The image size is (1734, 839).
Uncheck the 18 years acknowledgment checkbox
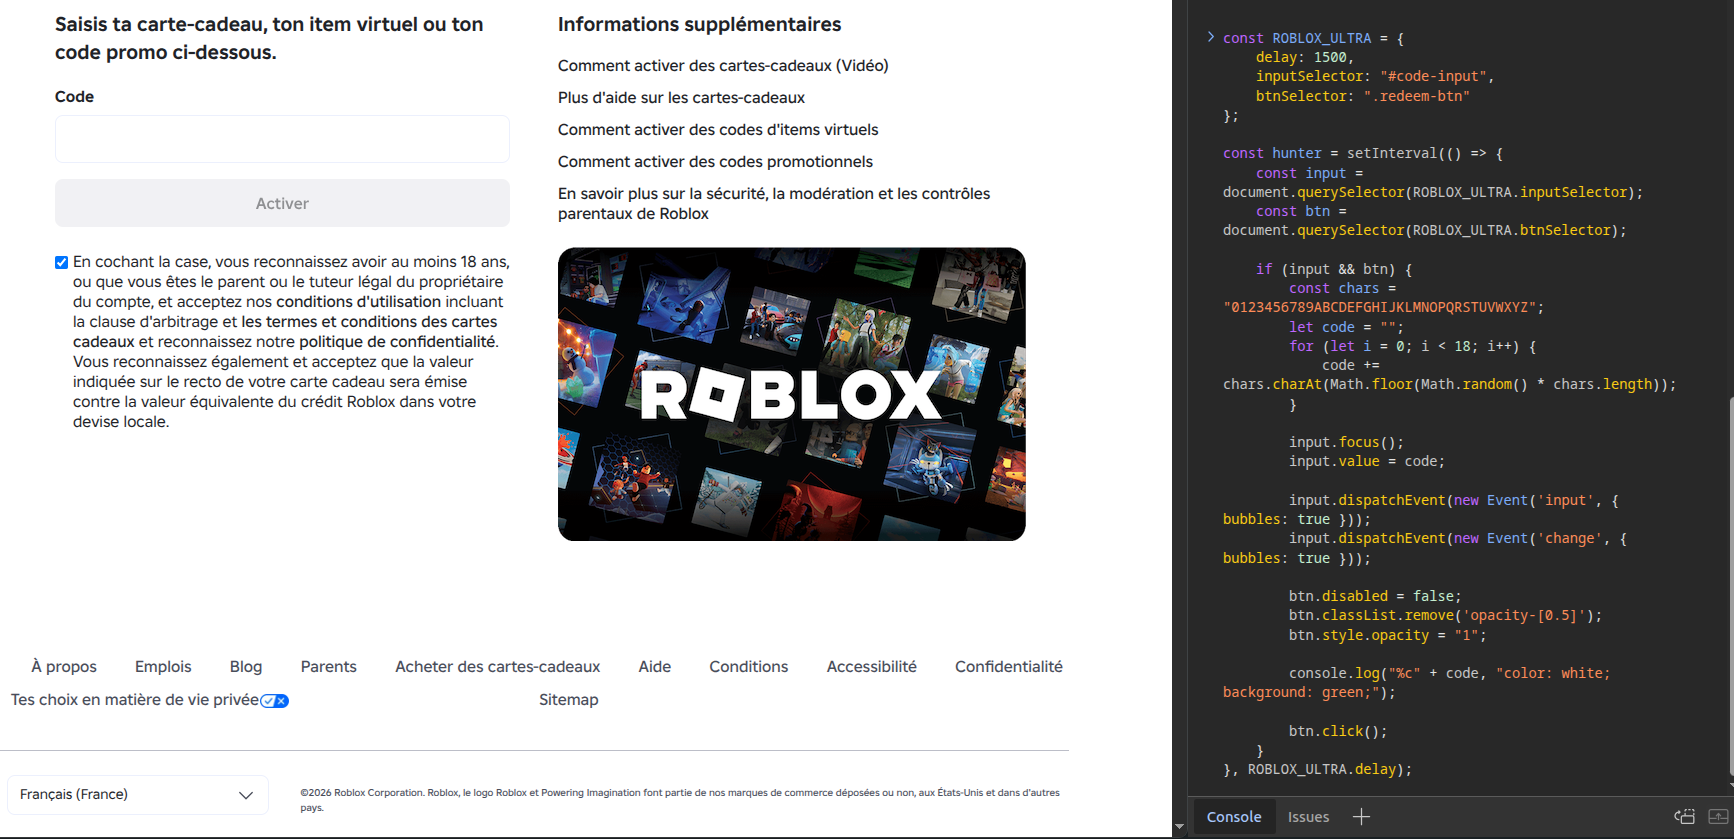point(62,263)
